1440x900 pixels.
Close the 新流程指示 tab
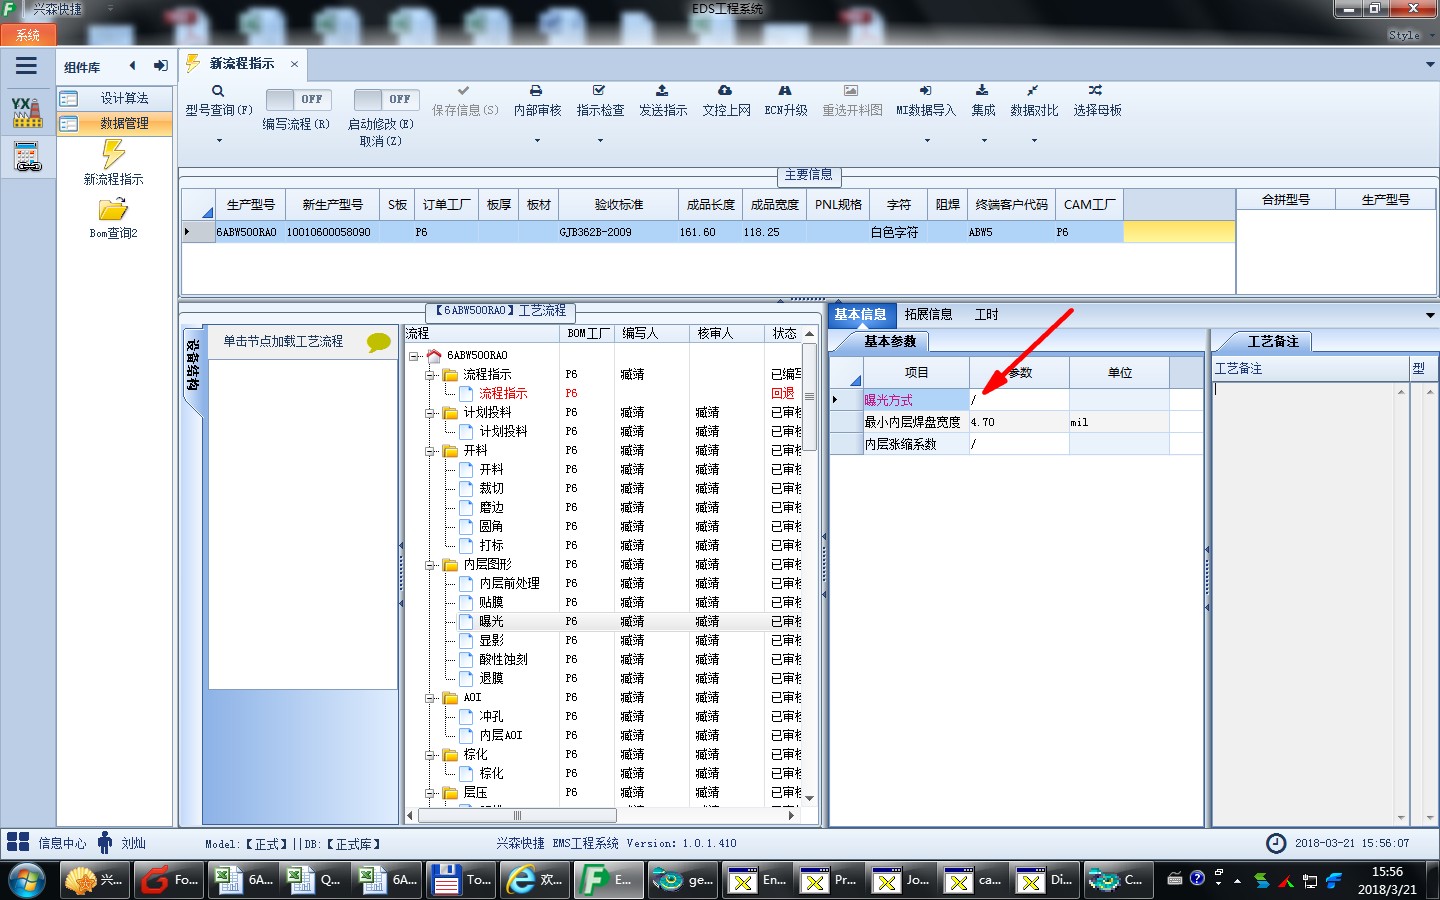[294, 64]
